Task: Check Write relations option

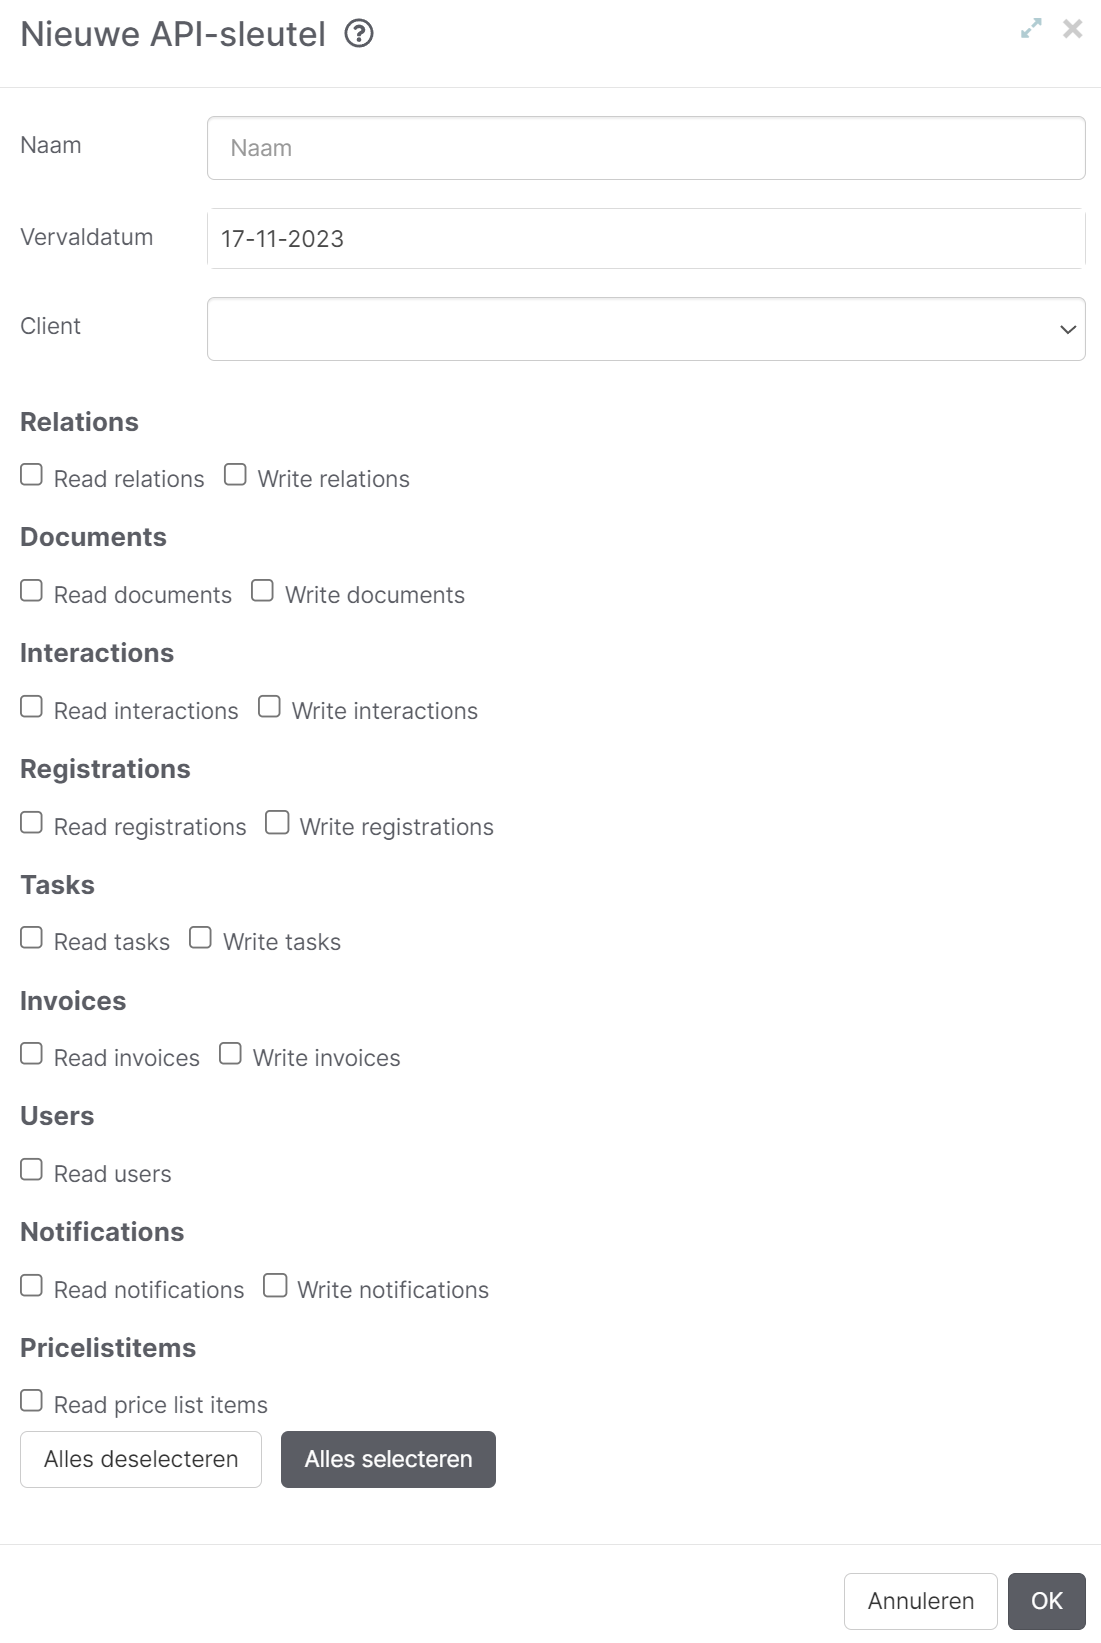Action: click(x=235, y=475)
